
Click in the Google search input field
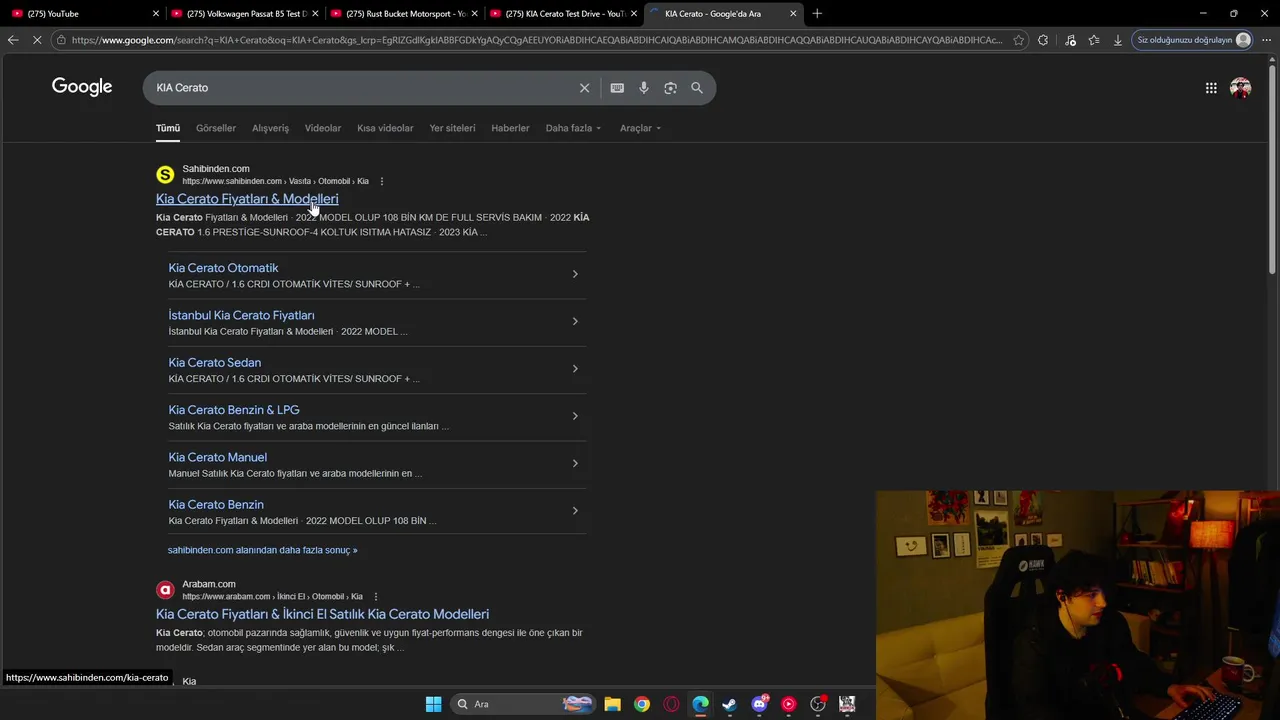364,88
